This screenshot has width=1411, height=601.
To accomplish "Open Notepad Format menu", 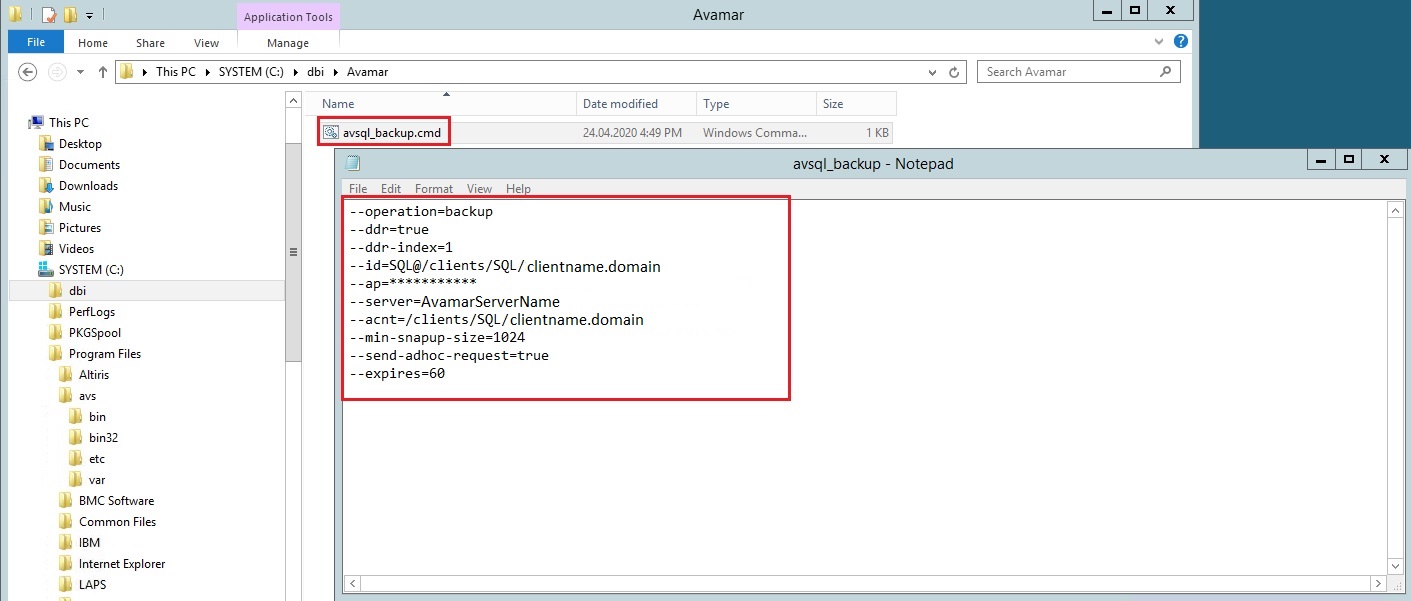I will point(434,188).
